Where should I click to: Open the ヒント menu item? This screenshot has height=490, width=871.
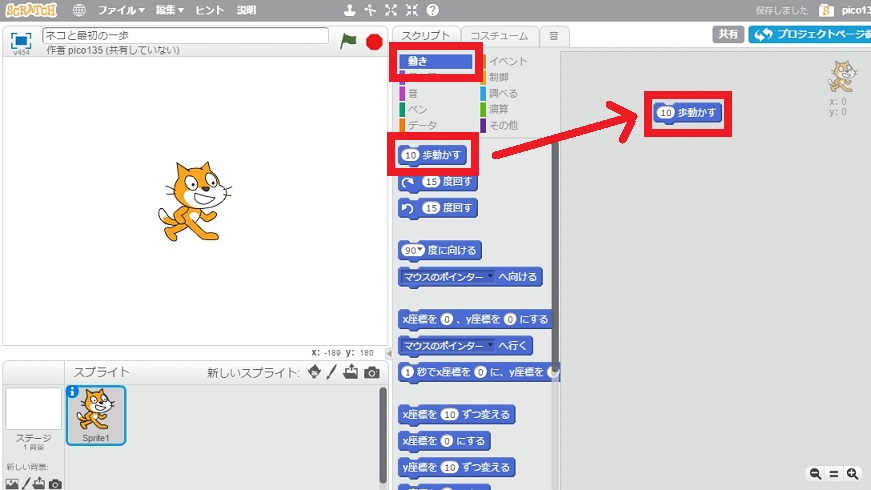[x=209, y=10]
